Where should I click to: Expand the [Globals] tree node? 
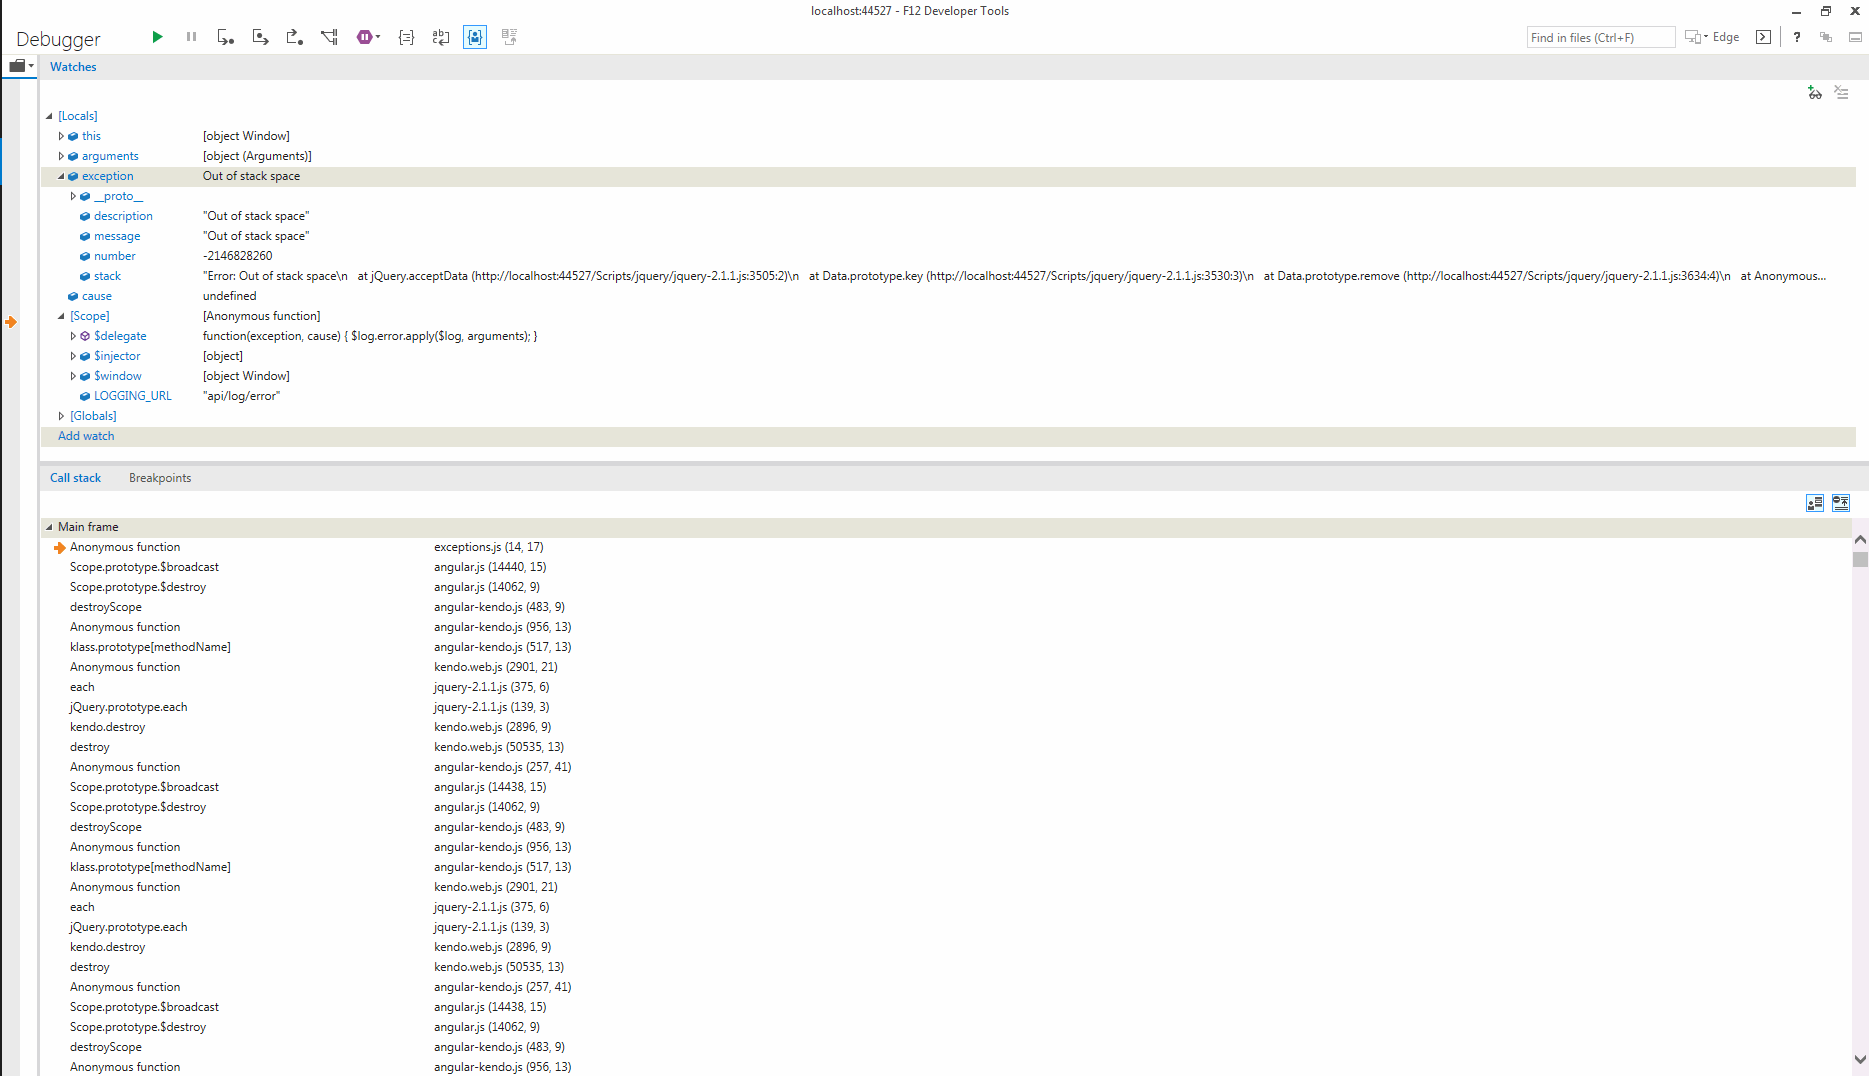(61, 416)
